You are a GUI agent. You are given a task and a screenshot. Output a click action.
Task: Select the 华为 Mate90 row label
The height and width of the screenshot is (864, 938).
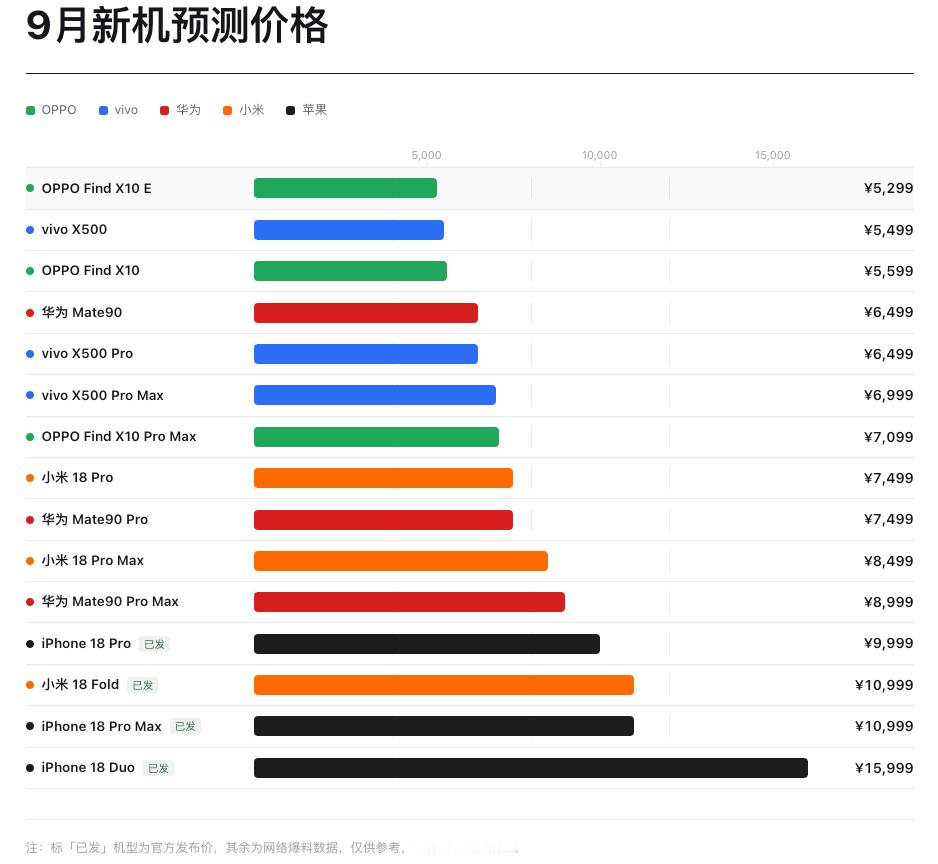[x=82, y=312]
